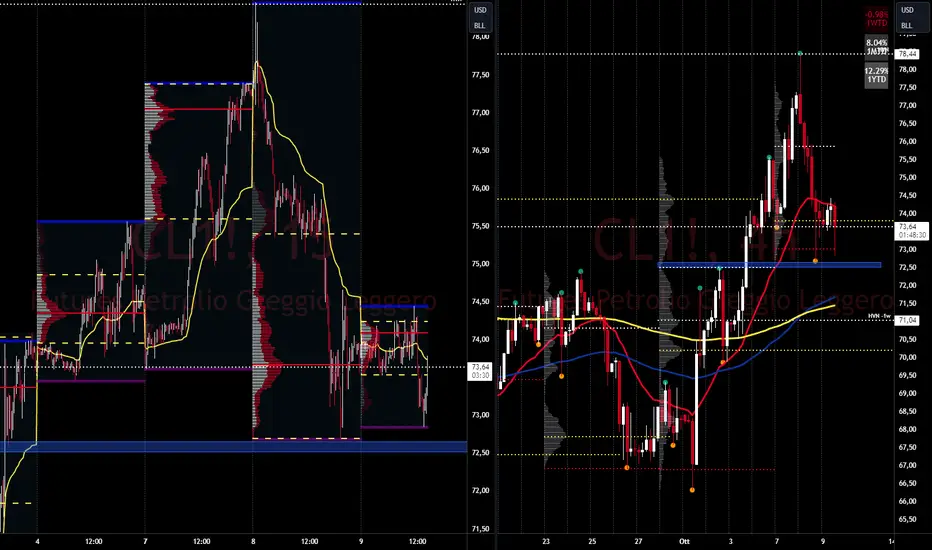Screen dimensions: 932x550
Task: Click the red -0.98% 1WTD performance badge
Action: click(876, 18)
